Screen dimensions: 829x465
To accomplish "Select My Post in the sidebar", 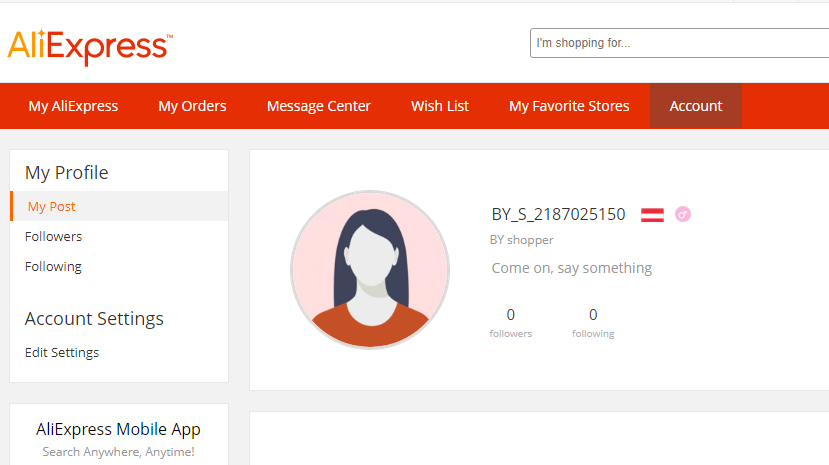I will coord(119,206).
